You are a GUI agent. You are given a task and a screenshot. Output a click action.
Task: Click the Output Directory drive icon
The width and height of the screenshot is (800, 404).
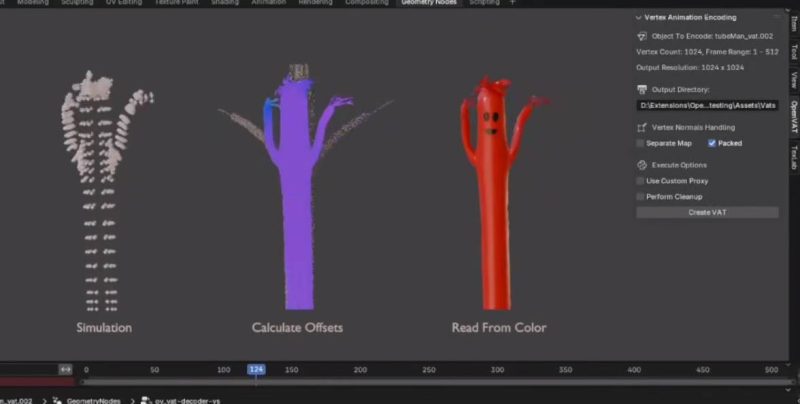(643, 90)
